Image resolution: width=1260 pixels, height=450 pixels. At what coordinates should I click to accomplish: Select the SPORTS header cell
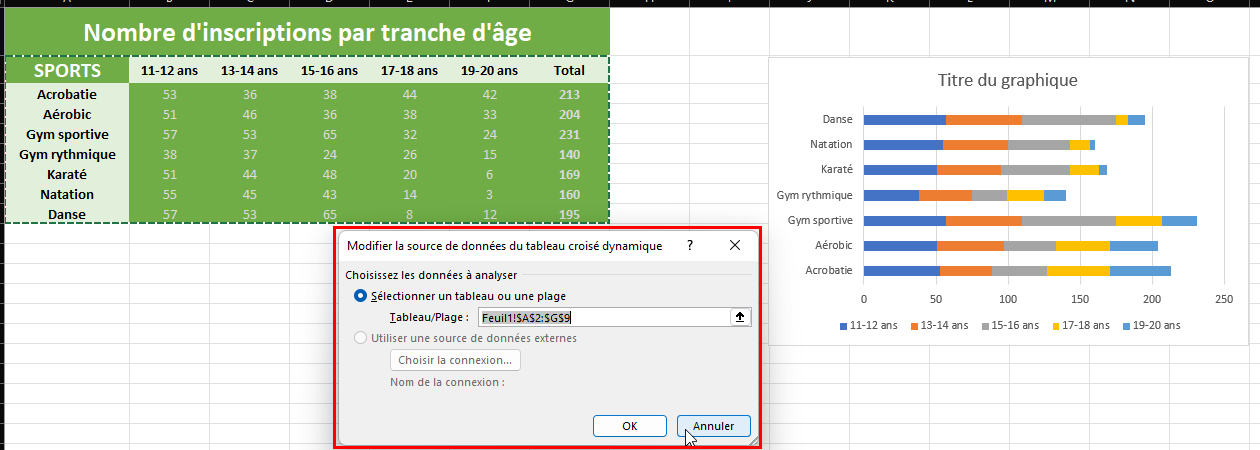click(67, 71)
